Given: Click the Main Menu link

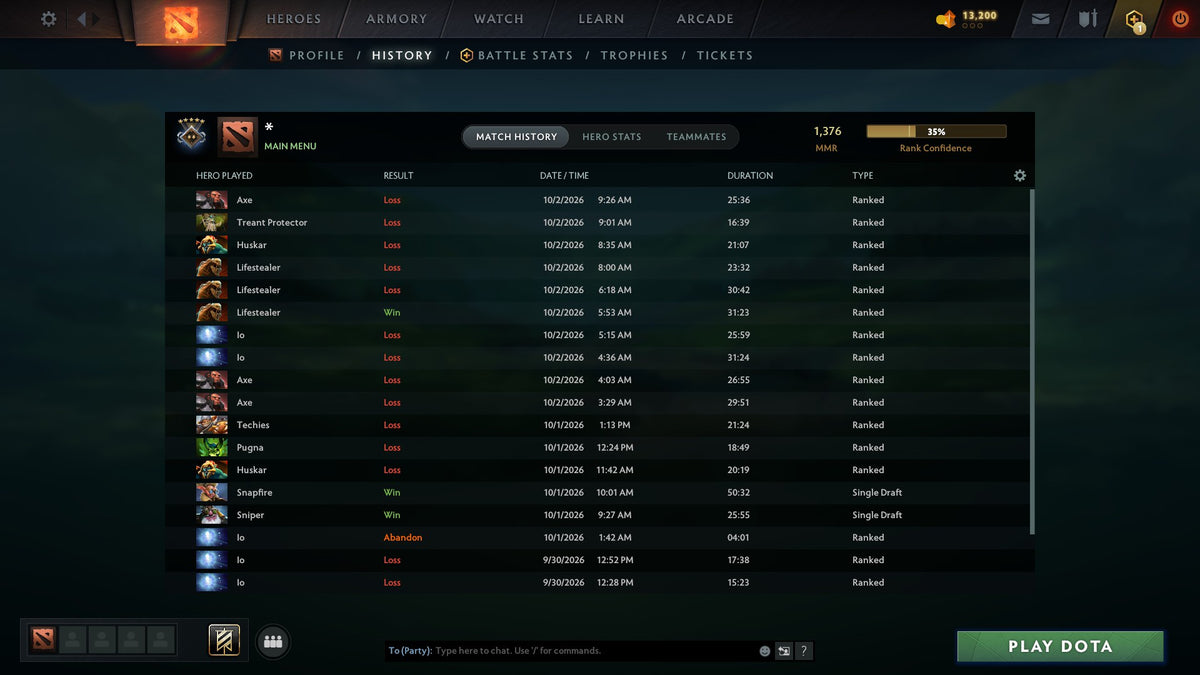Looking at the screenshot, I should 290,146.
